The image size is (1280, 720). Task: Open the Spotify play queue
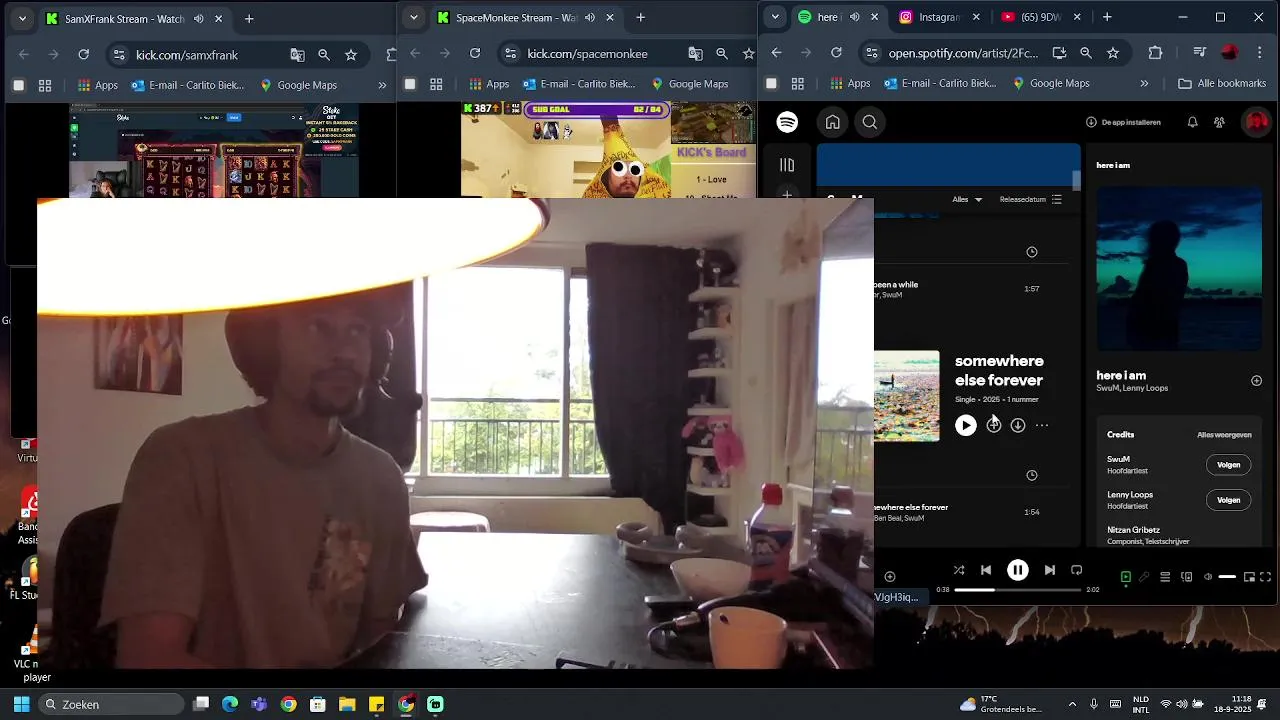[x=1165, y=577]
